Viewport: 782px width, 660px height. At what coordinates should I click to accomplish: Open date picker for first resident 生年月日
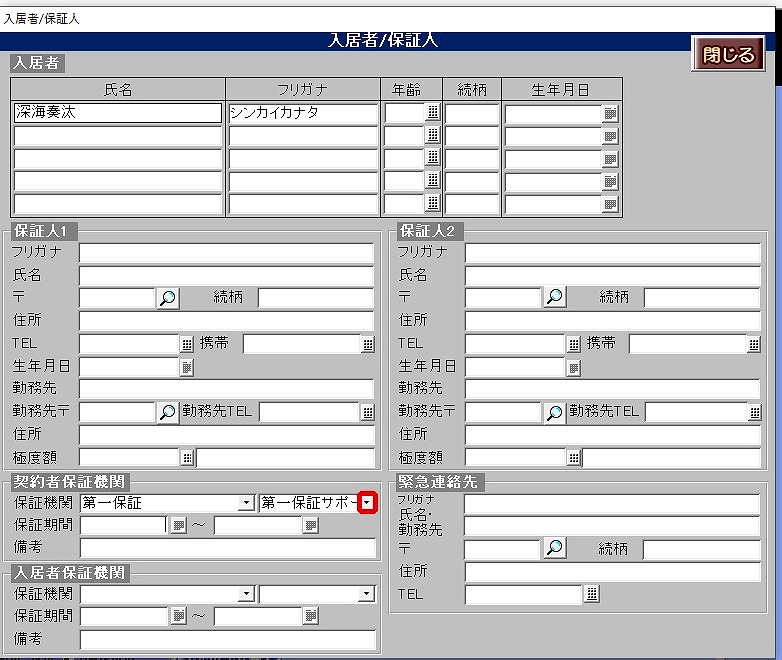(x=610, y=113)
